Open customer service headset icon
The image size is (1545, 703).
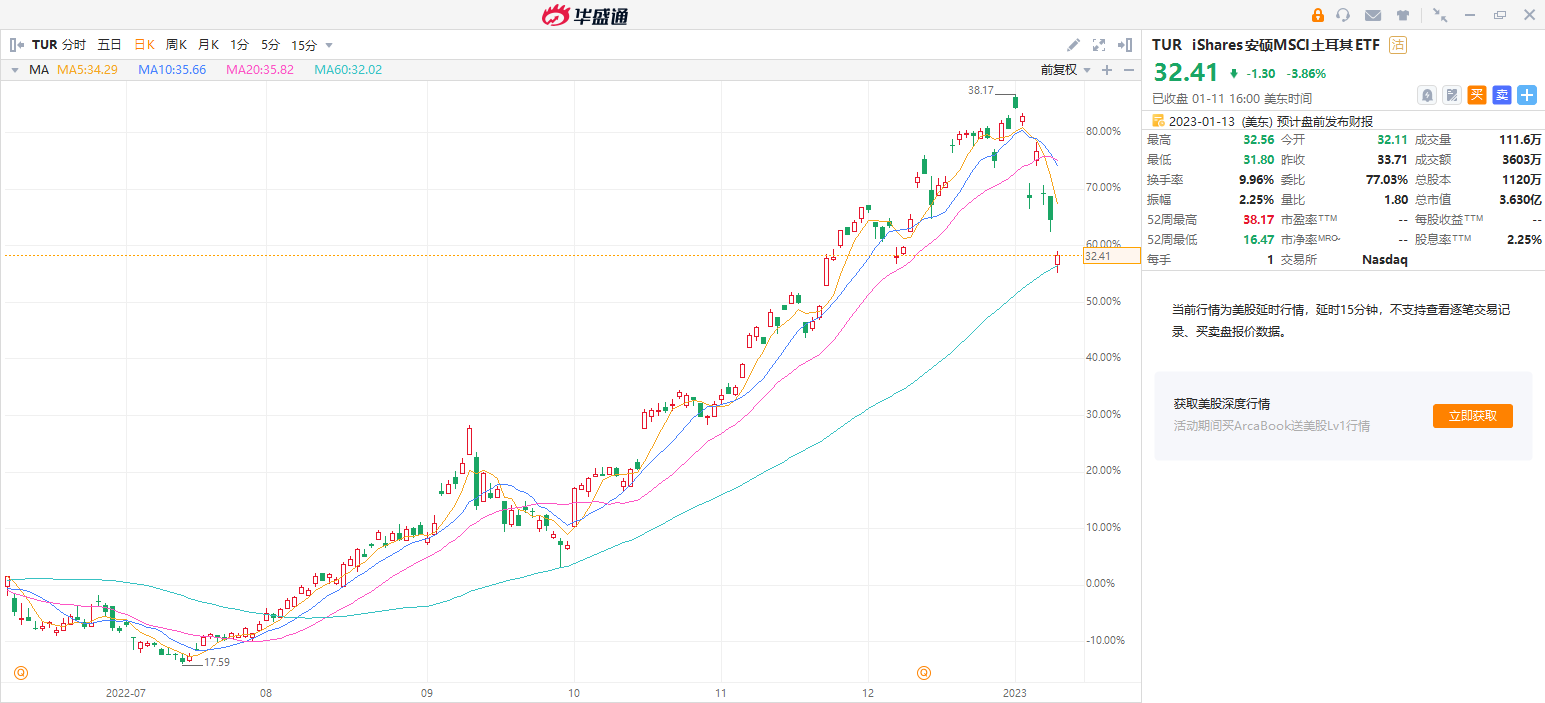pyautogui.click(x=1343, y=15)
